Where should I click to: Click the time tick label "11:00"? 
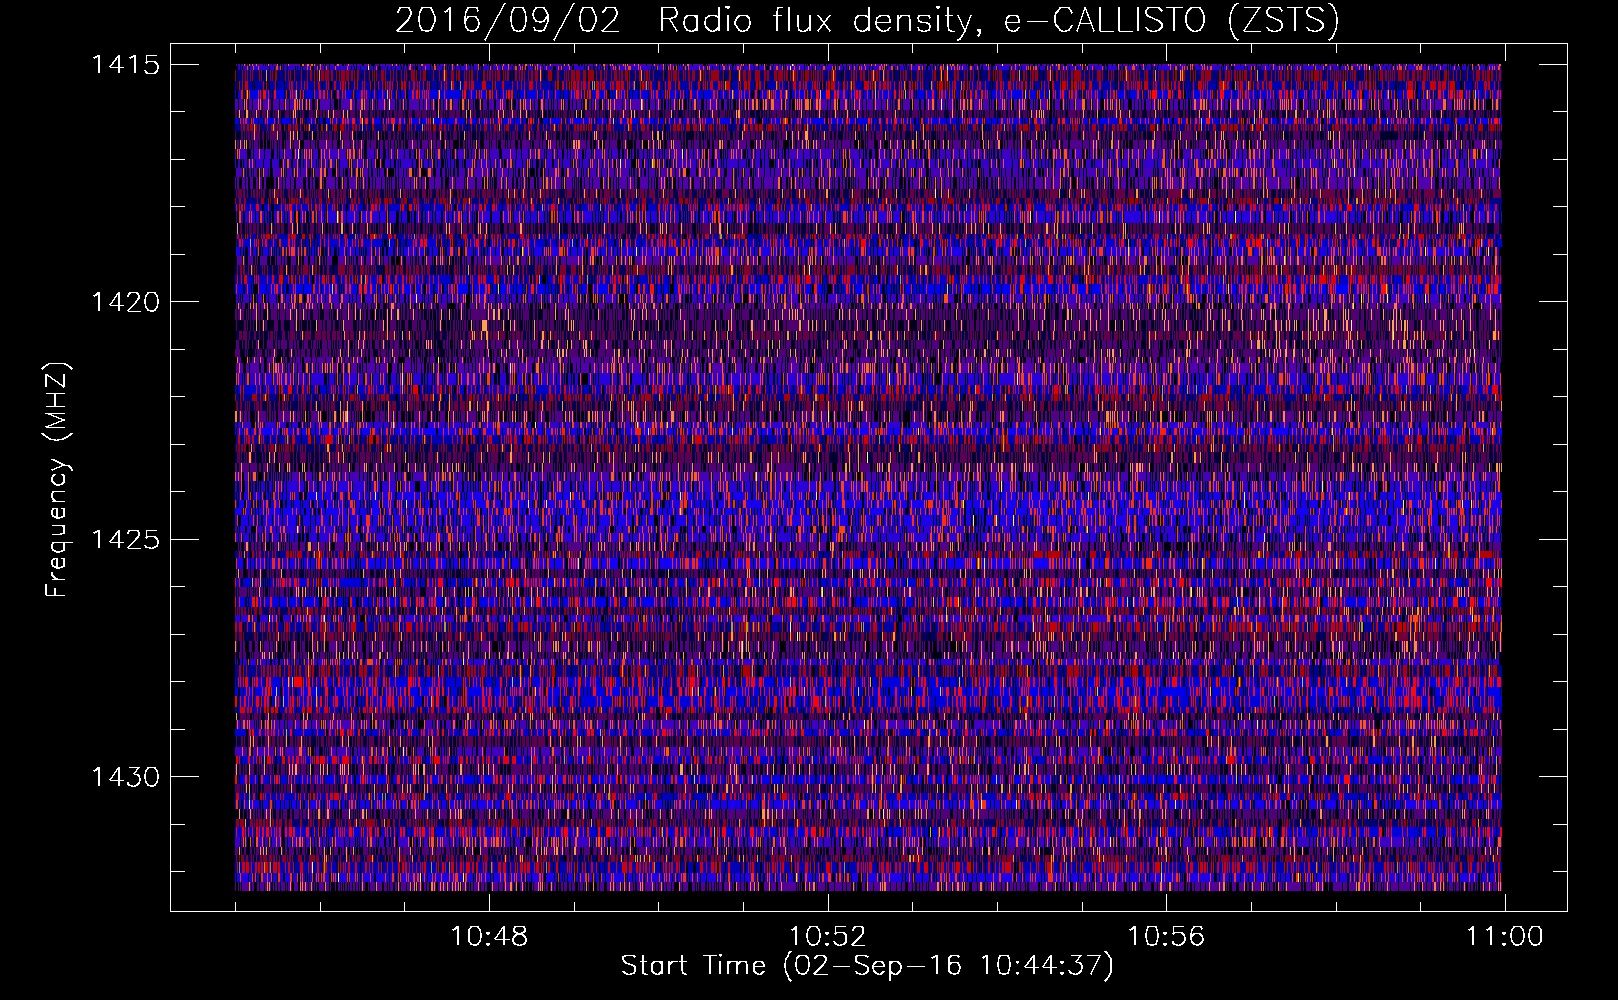tap(1504, 937)
